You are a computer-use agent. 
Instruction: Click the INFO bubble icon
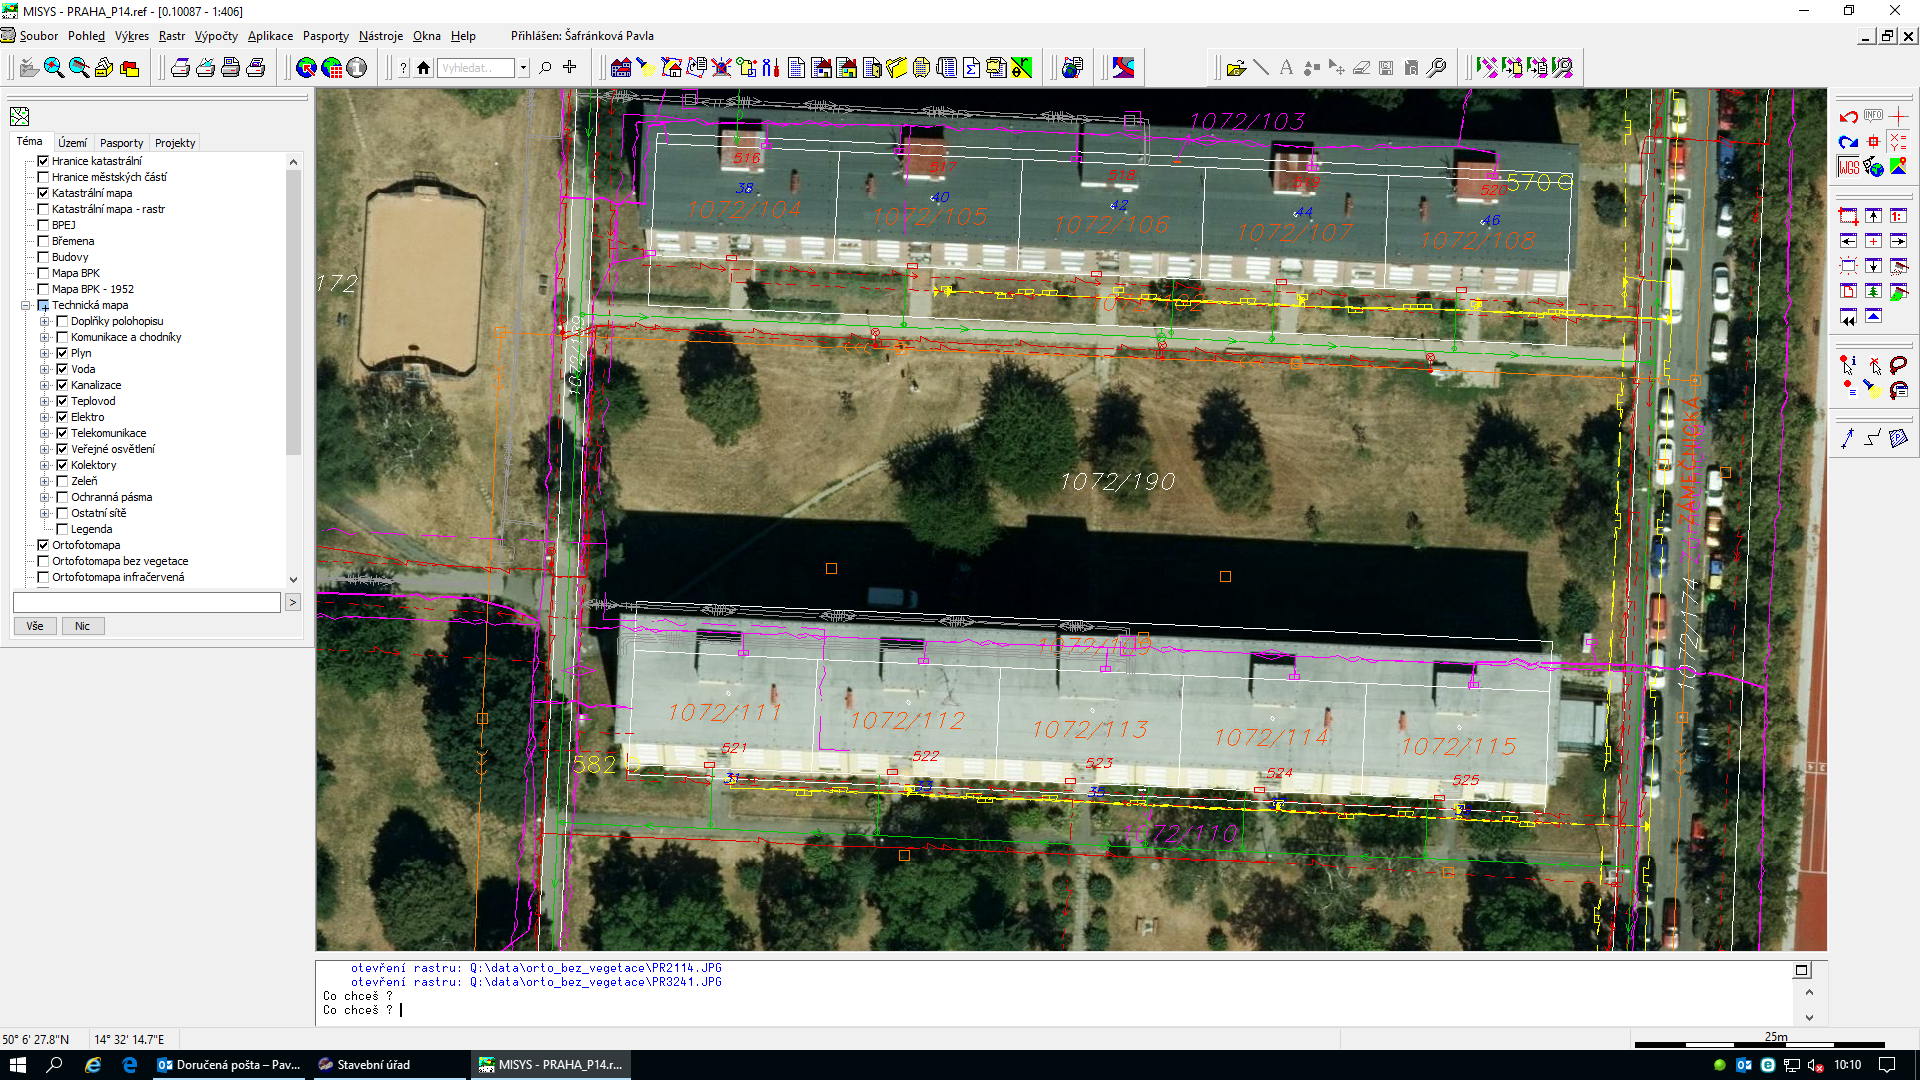point(1873,116)
